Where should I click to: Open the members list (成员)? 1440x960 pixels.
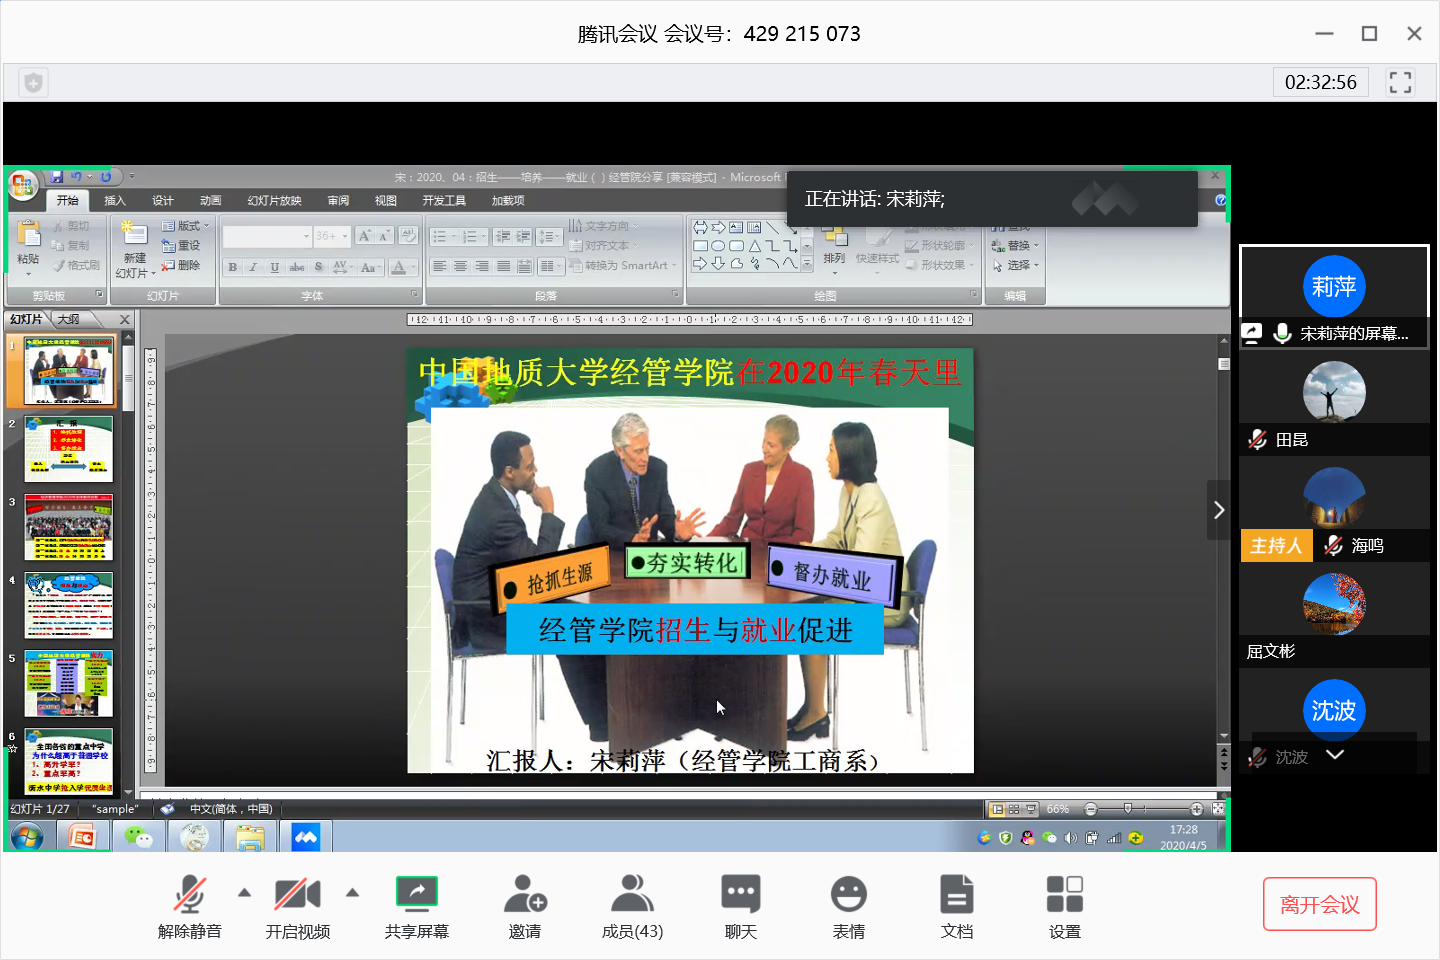point(632,905)
